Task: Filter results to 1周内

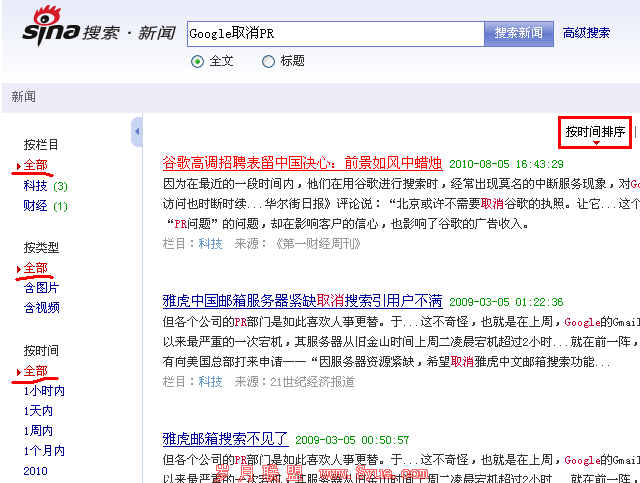Action: pyautogui.click(x=38, y=431)
